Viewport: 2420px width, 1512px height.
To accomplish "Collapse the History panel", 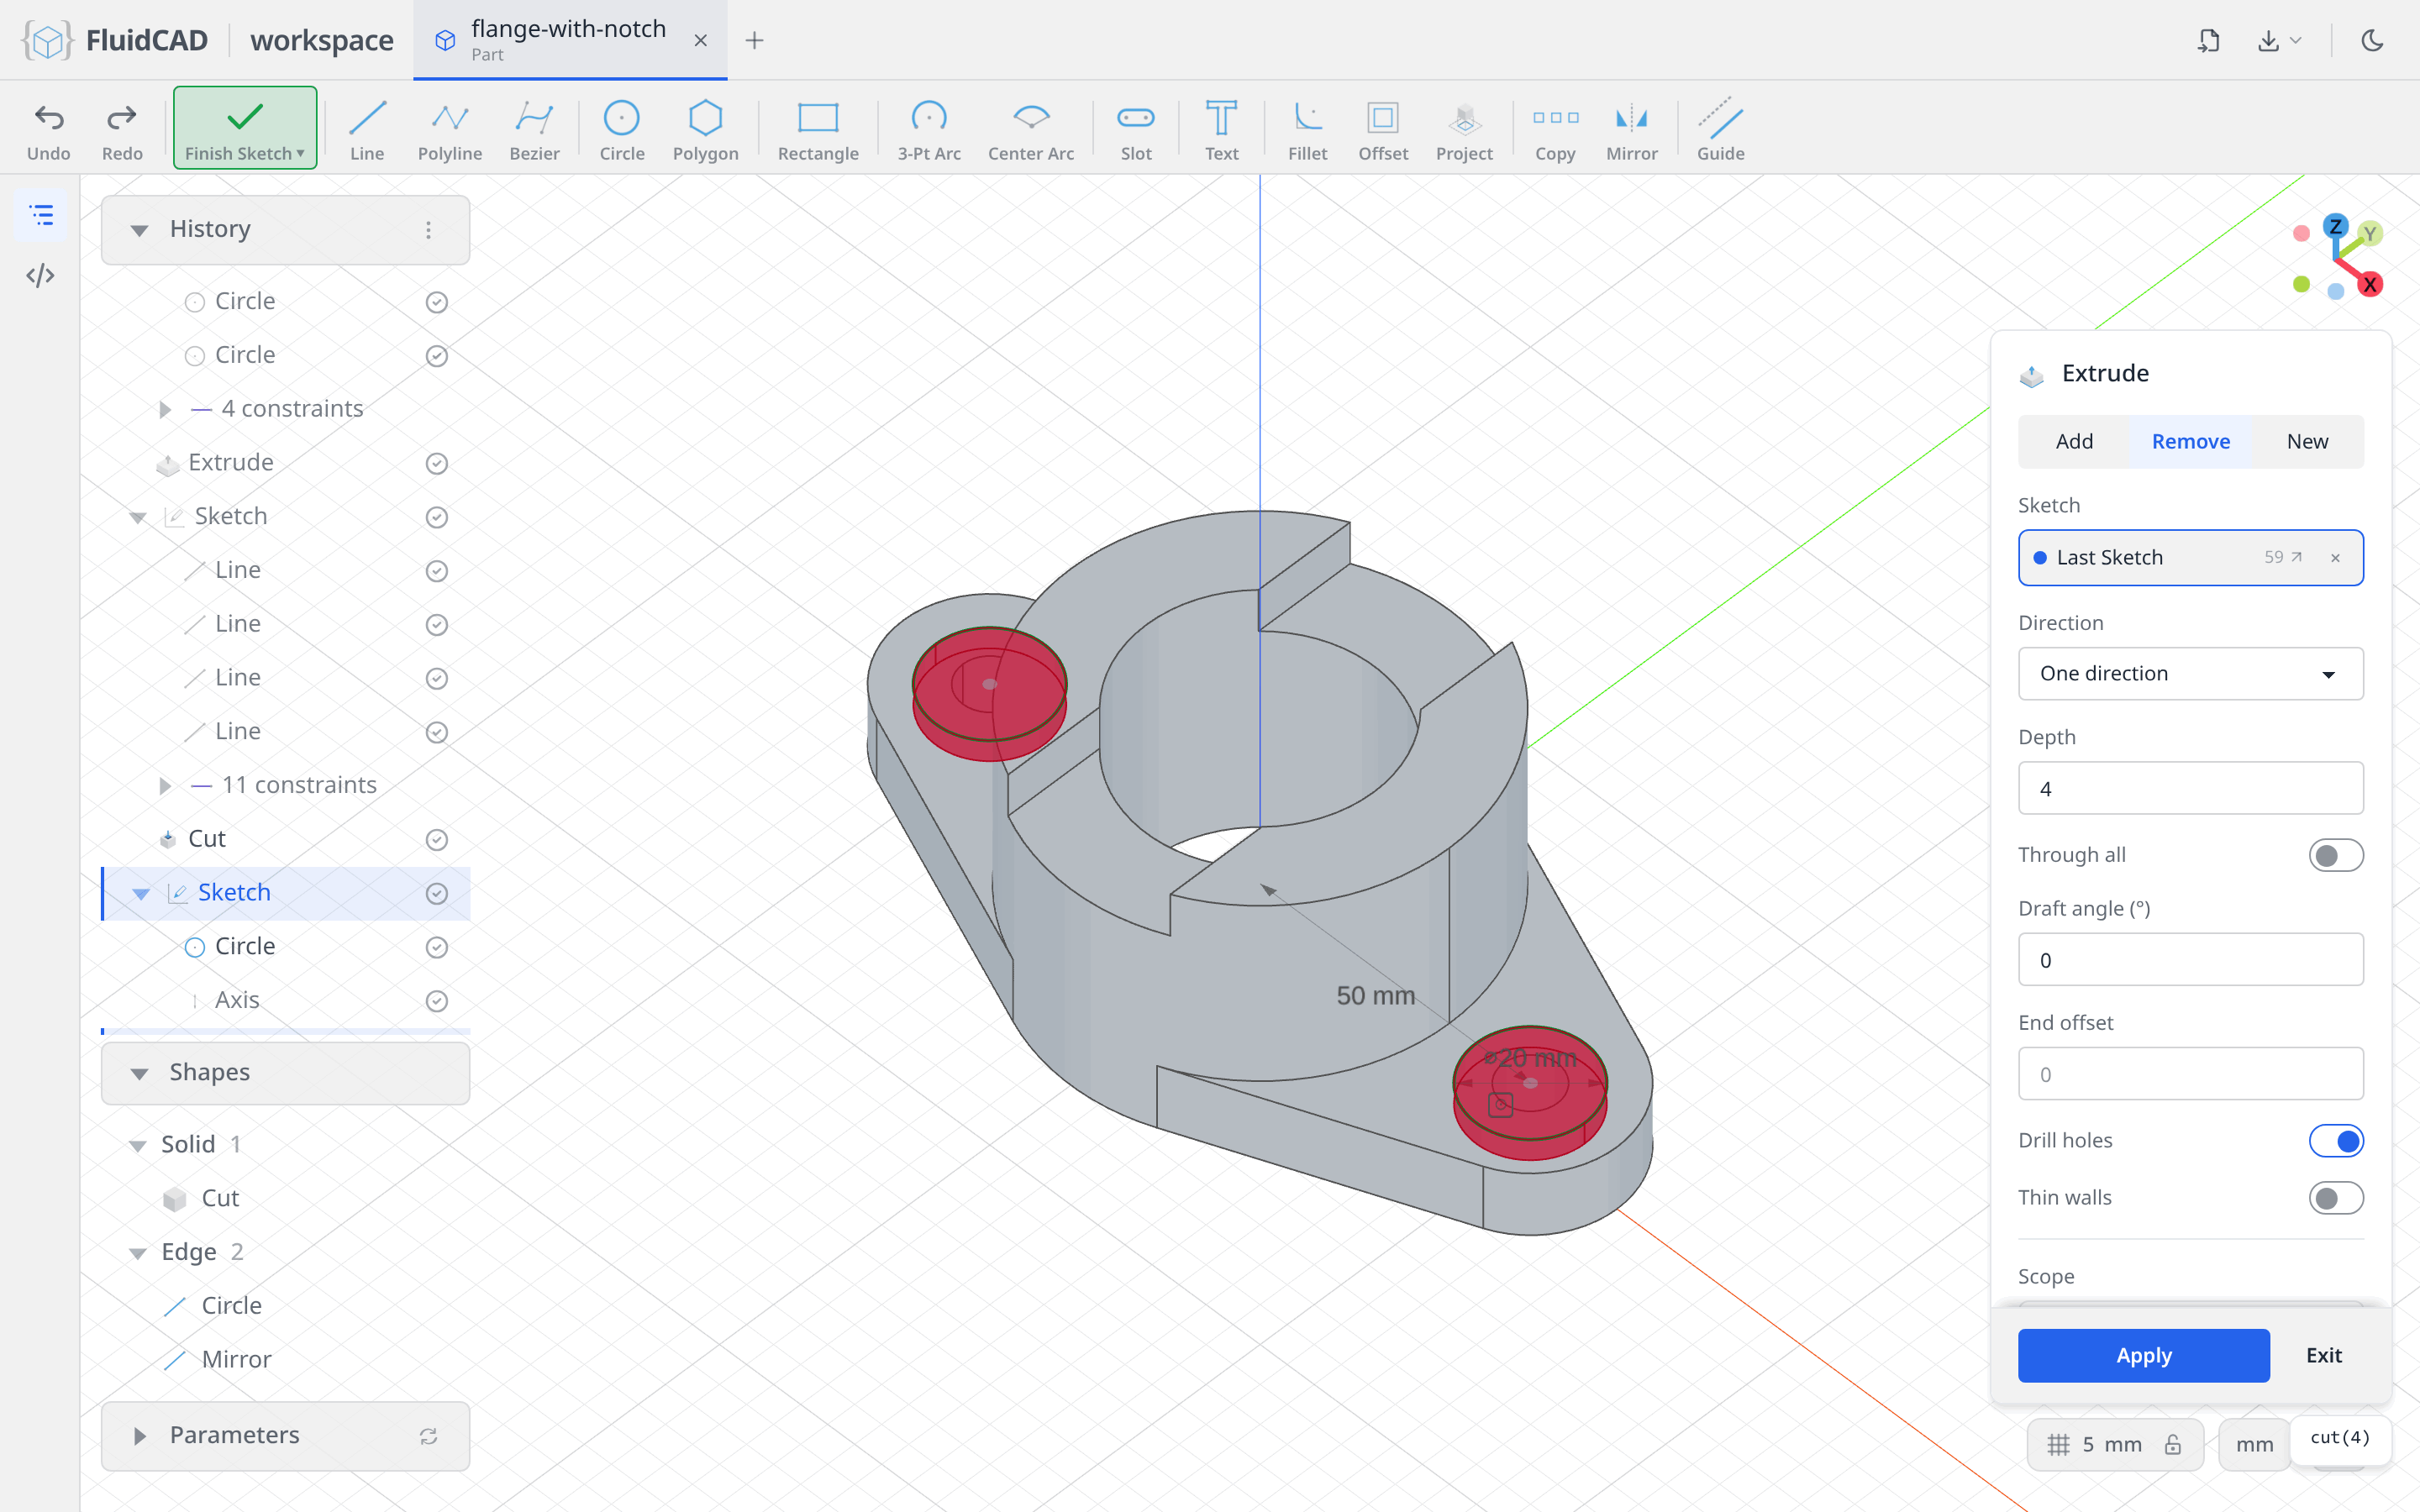I will click(x=139, y=230).
